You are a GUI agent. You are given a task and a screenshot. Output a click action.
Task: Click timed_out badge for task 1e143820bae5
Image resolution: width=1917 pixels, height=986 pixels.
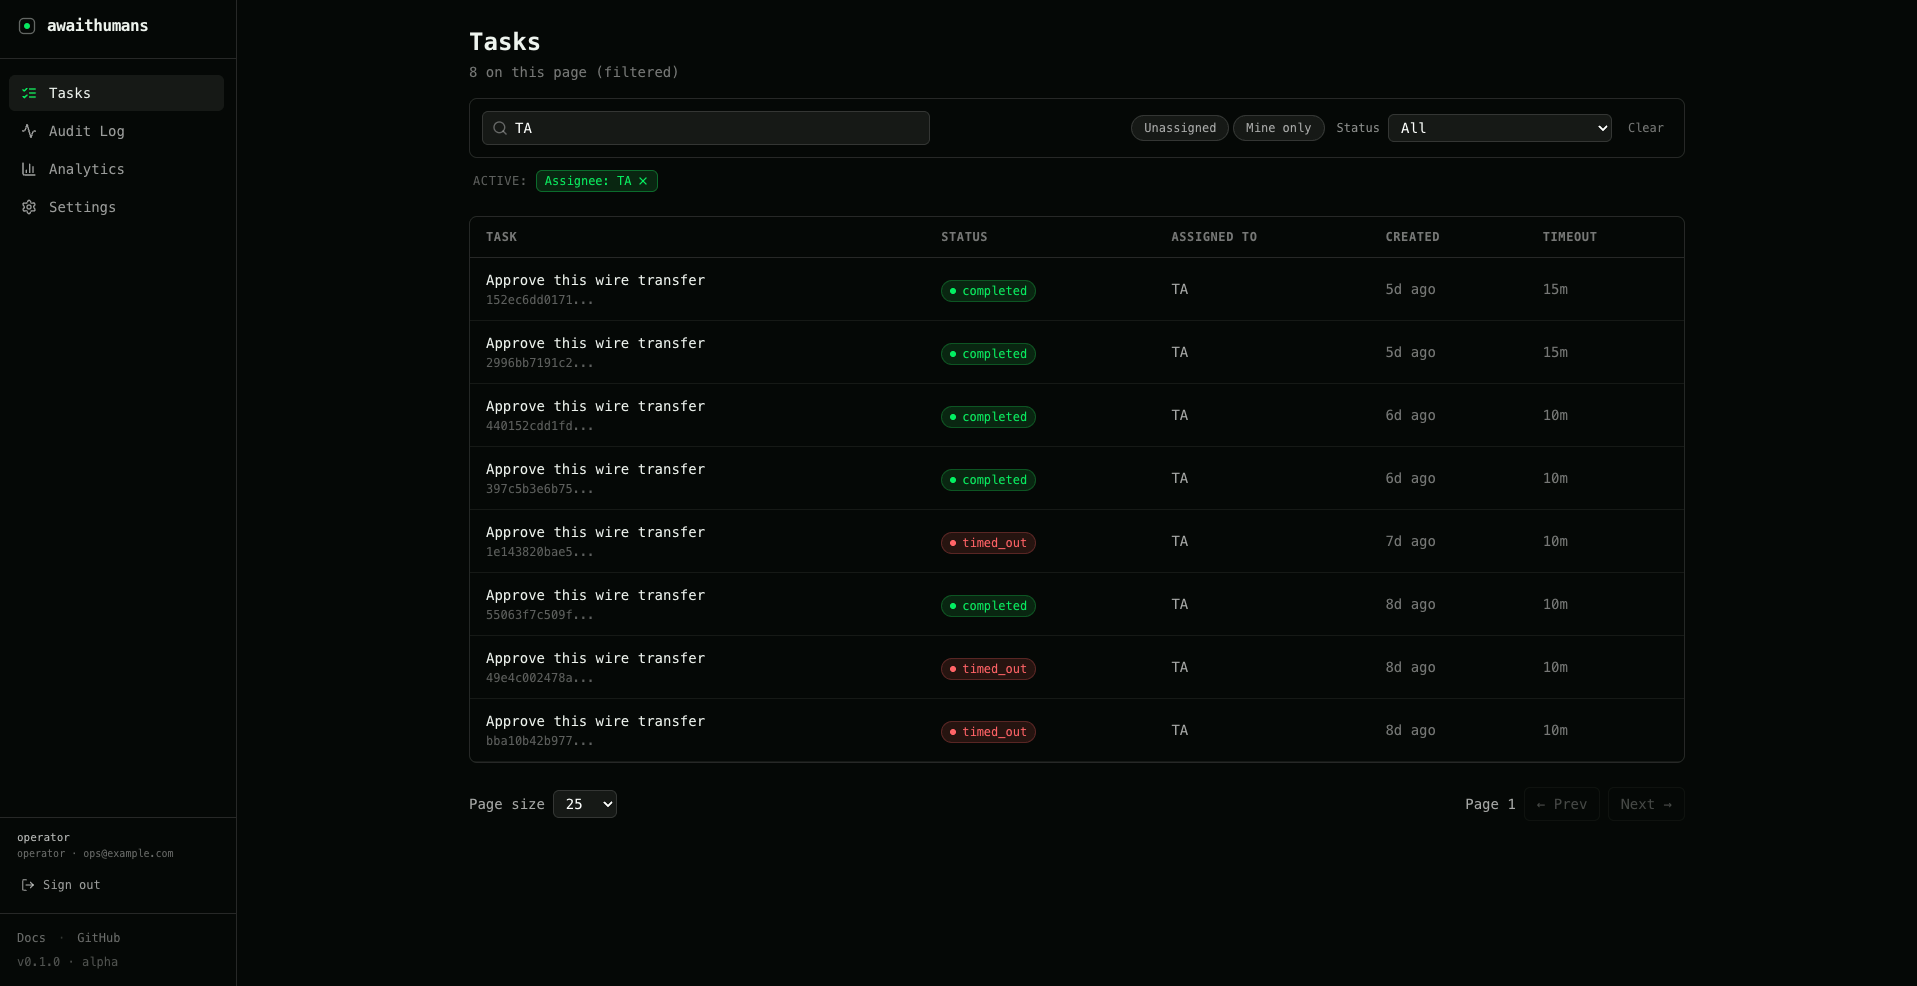point(988,543)
